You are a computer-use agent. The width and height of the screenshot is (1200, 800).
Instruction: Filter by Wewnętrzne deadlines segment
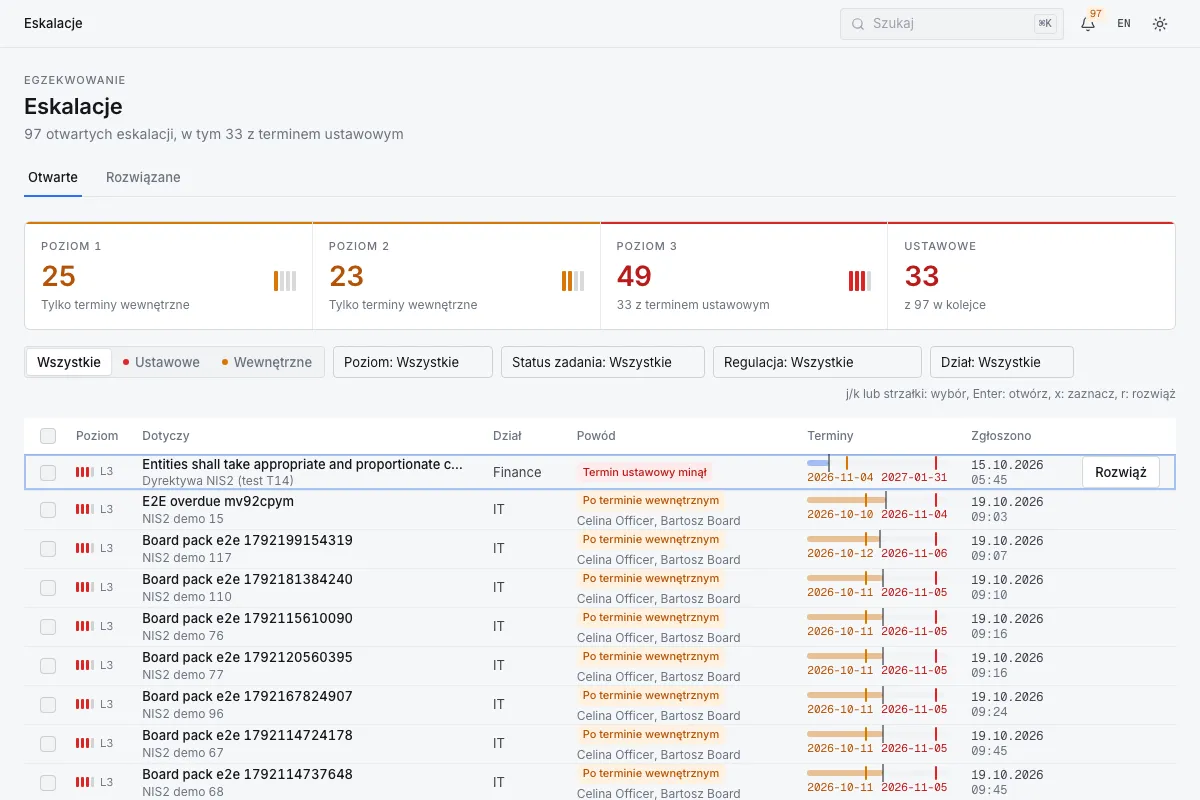267,362
